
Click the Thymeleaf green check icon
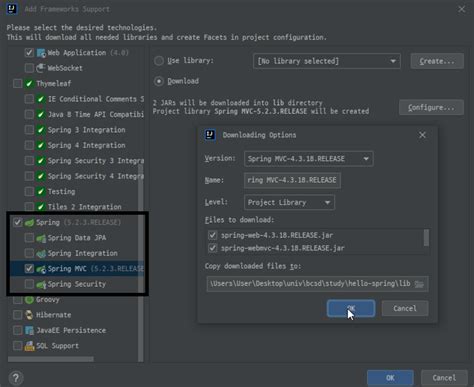tap(29, 83)
